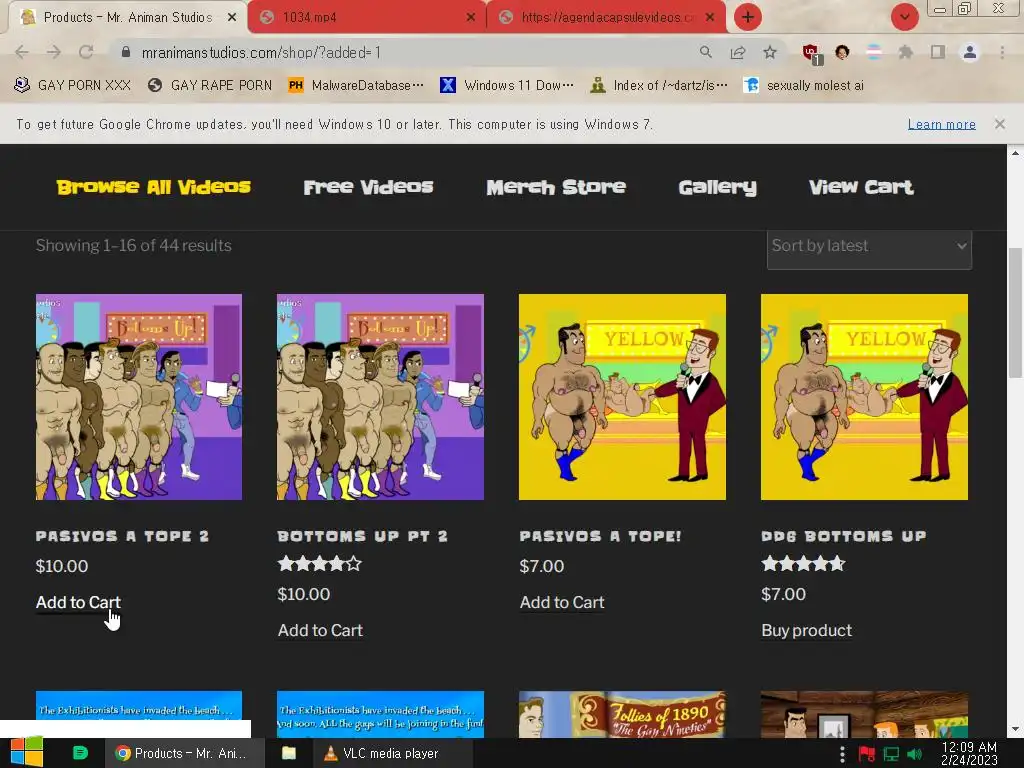
Task: Open the Chrome three-dot menu
Action: pyautogui.click(x=1002, y=52)
